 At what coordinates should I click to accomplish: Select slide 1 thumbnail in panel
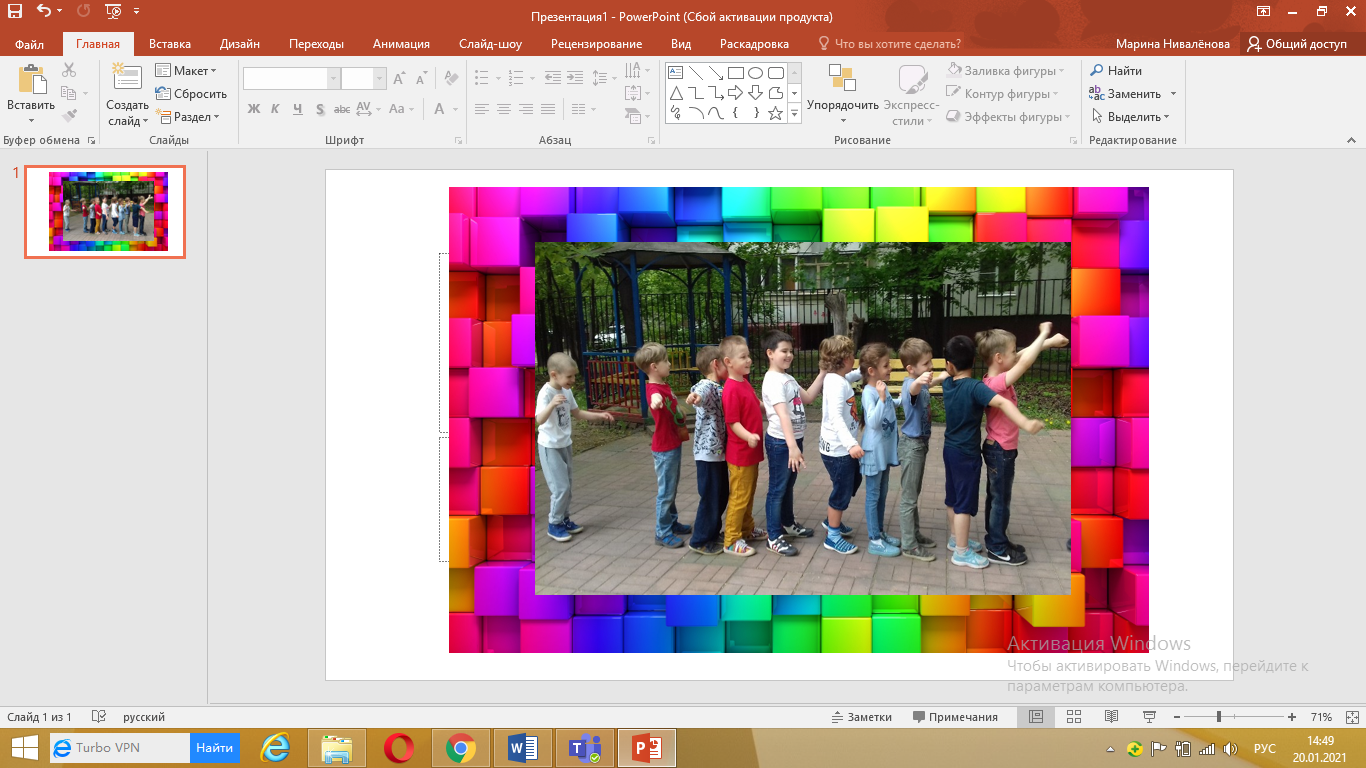(x=105, y=212)
